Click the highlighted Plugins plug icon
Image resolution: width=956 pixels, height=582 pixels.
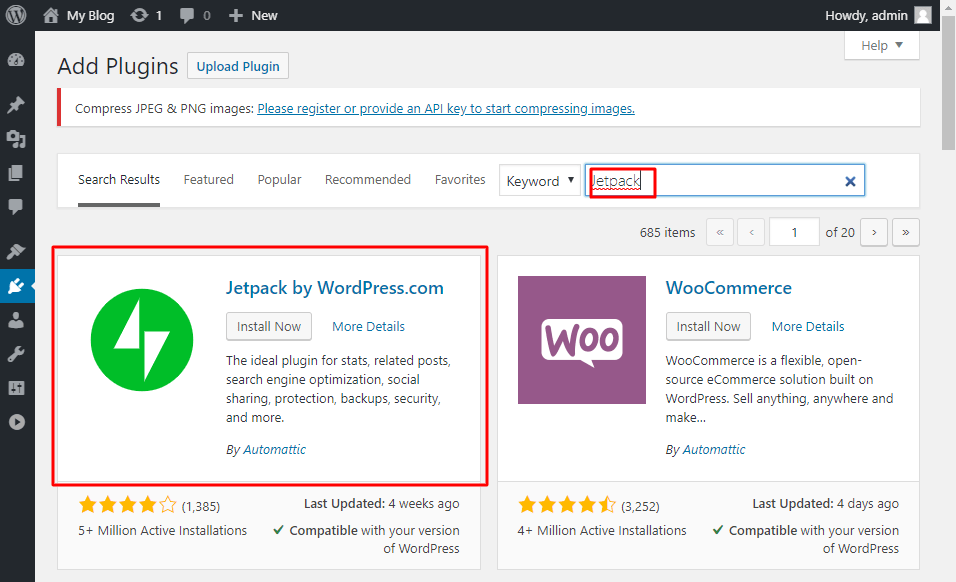tap(16, 286)
